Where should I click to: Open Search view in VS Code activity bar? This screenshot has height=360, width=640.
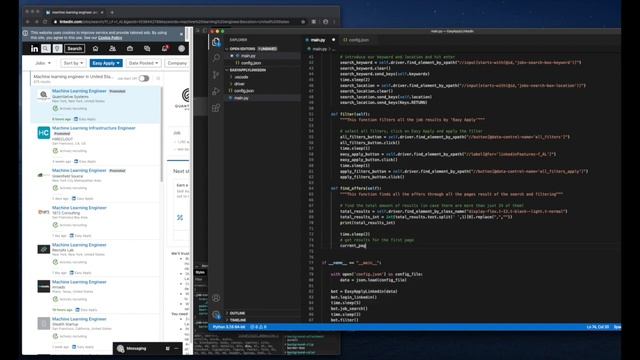tap(216, 58)
